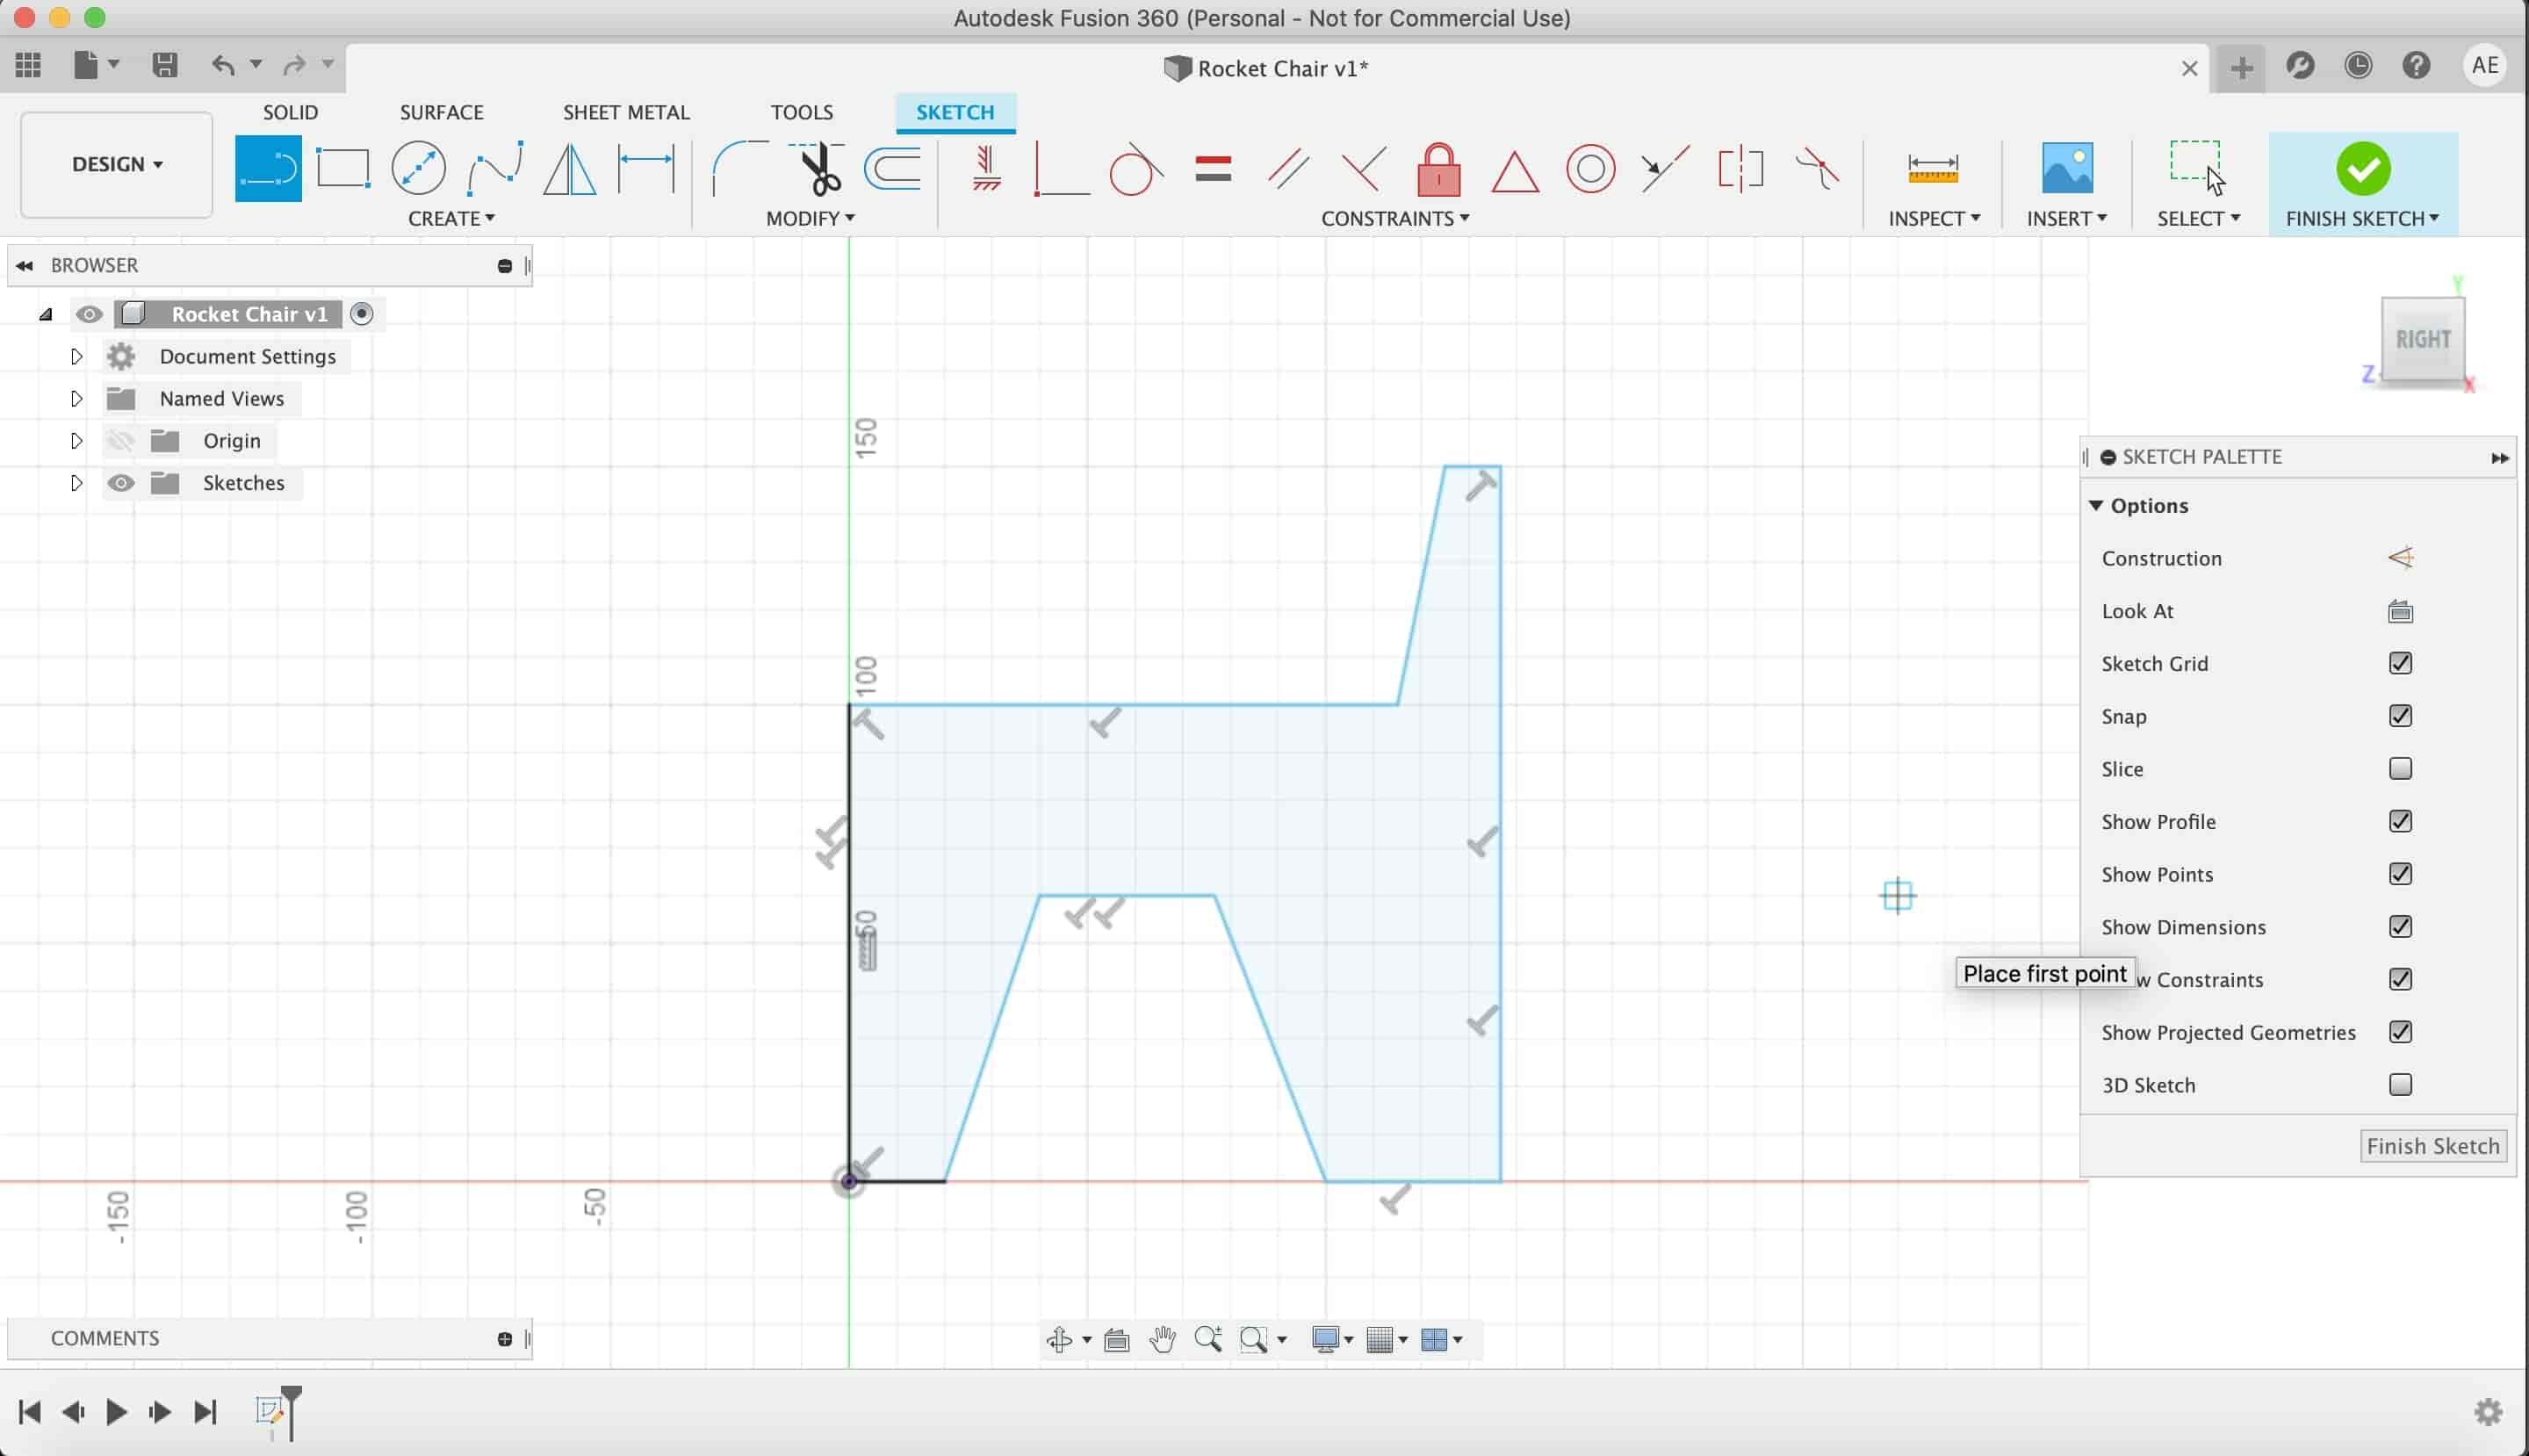Apply the Perpendicular constraint

1363,168
